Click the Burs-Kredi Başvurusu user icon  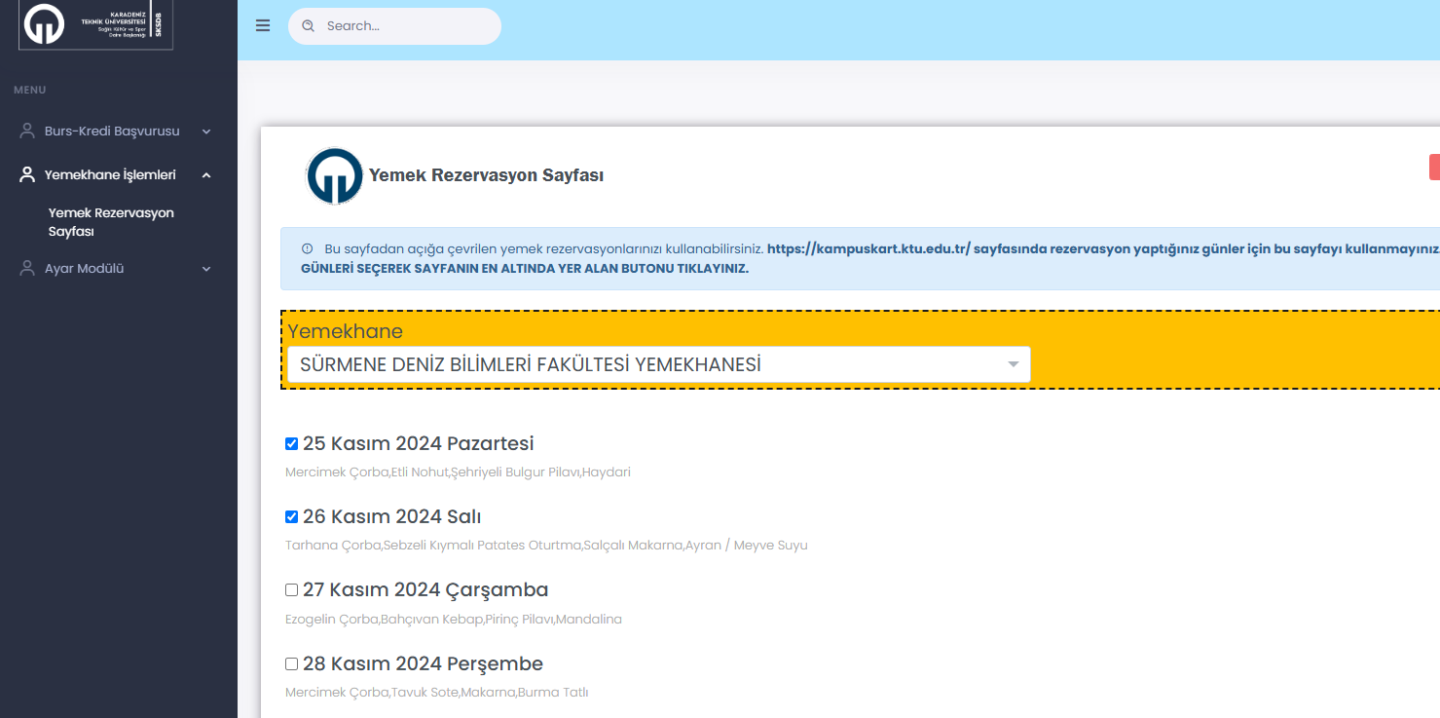(27, 131)
